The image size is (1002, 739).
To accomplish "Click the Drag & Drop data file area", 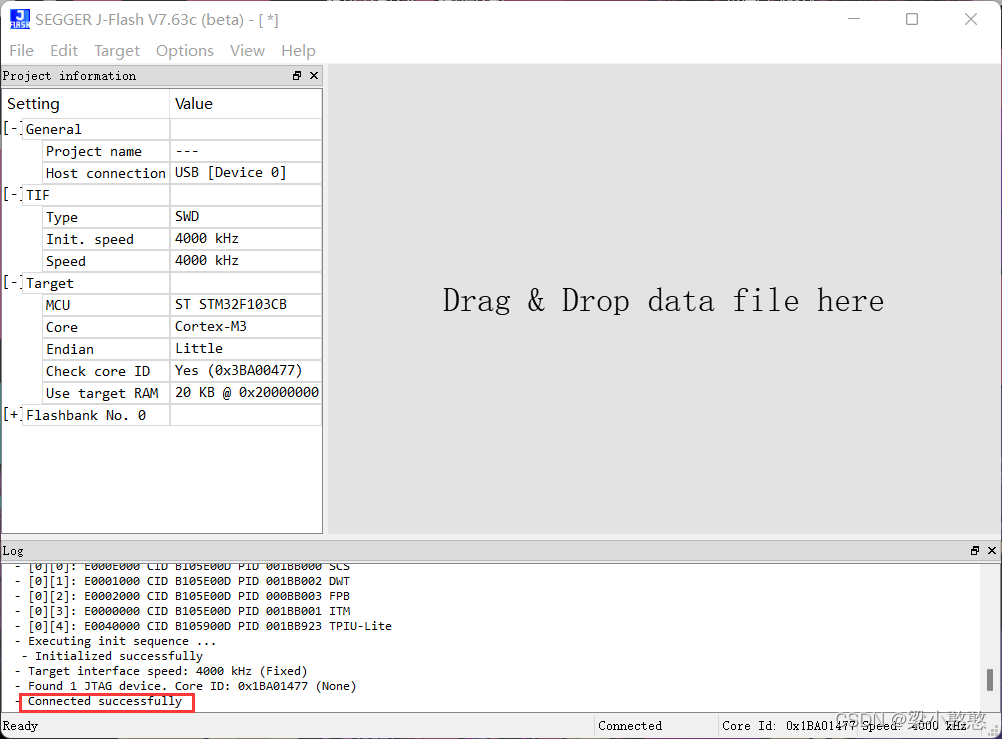I will (x=664, y=300).
